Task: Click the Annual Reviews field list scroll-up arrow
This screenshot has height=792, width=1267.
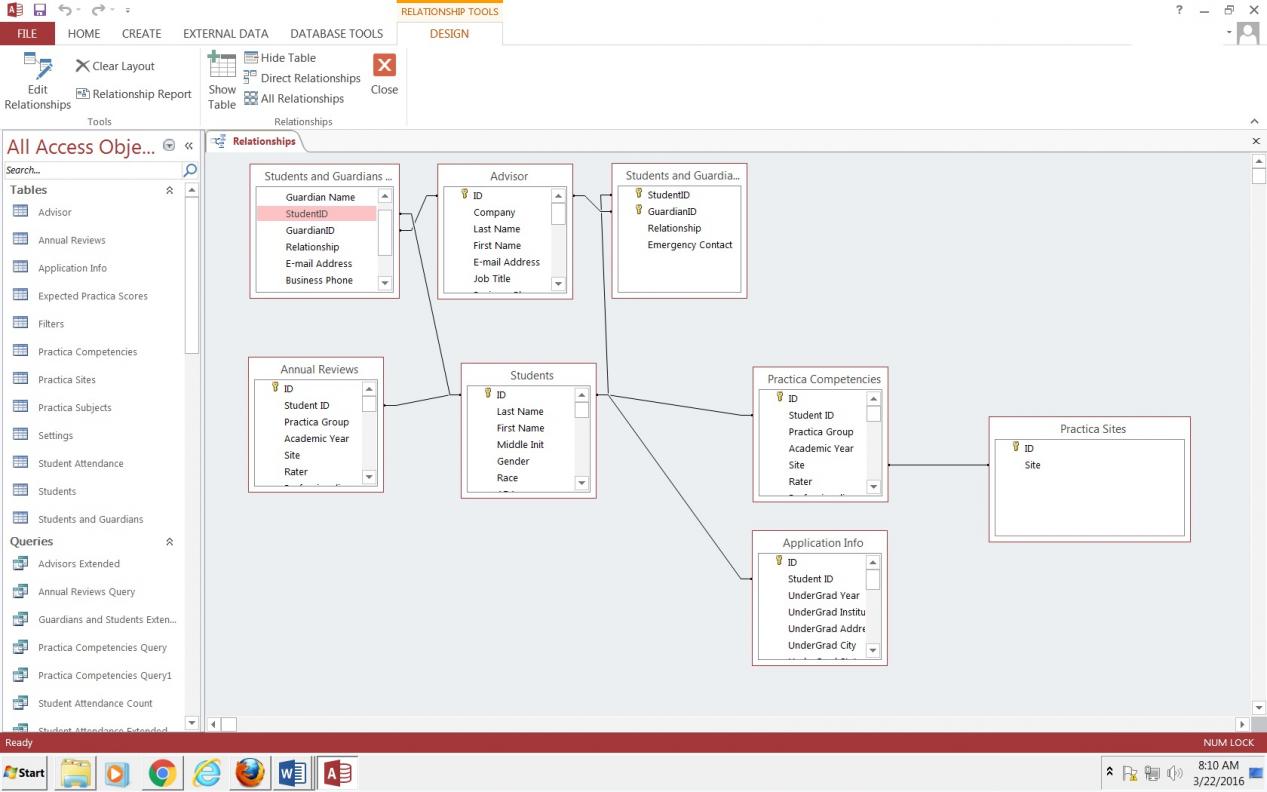Action: tap(369, 389)
